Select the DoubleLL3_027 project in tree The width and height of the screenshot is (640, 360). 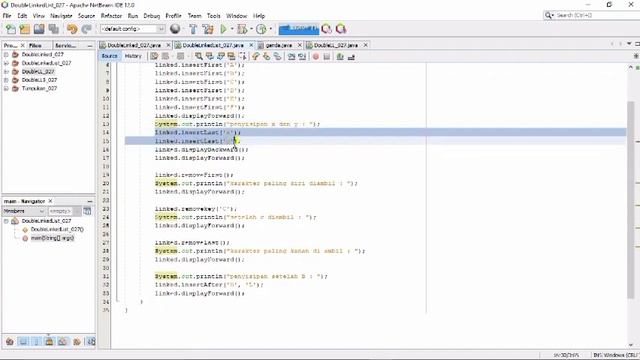[x=39, y=80]
